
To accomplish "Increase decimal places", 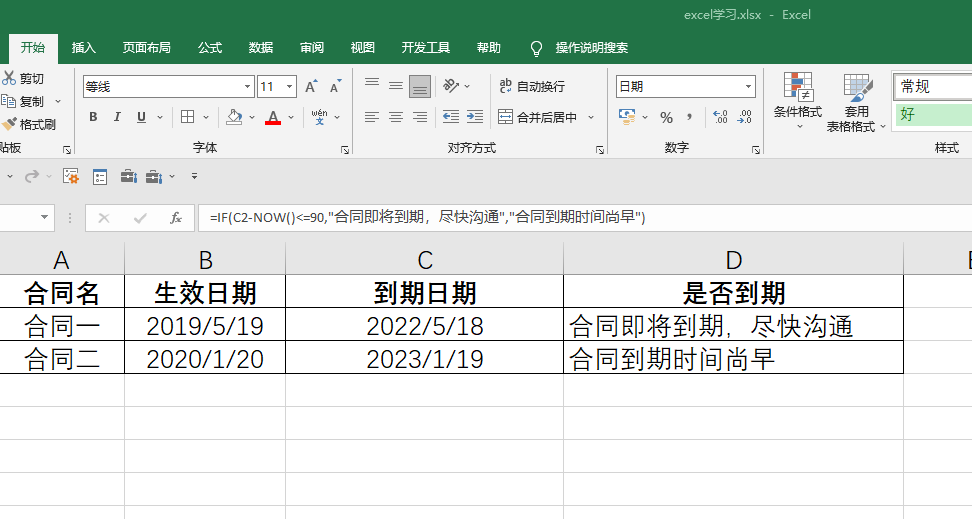I will coord(720,117).
